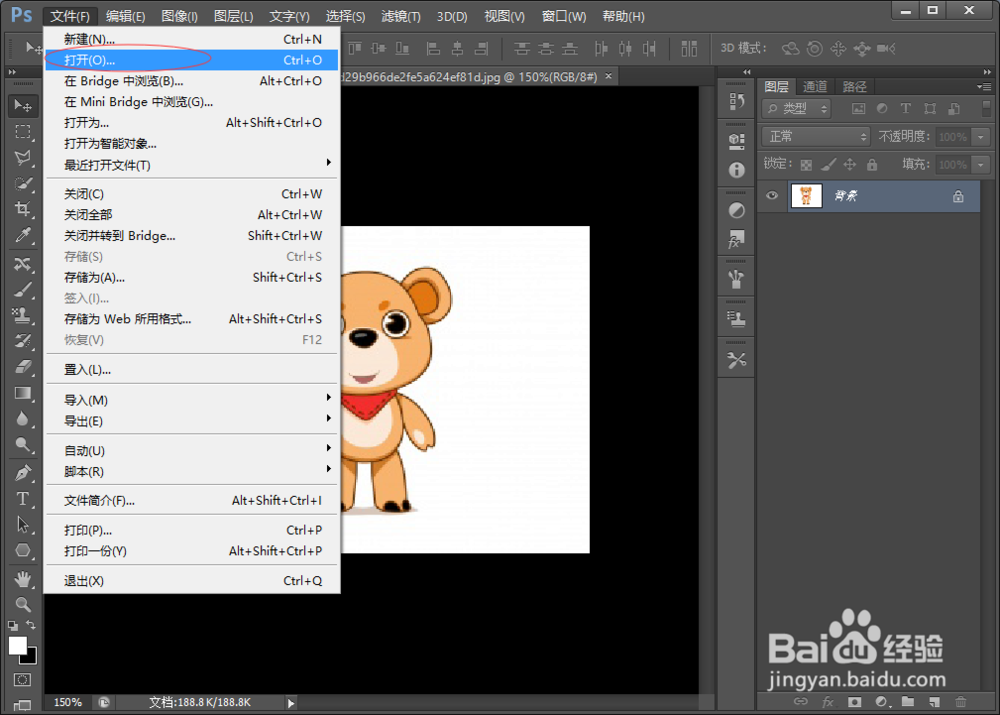1000x715 pixels.
Task: Open the 正常 blend mode dropdown
Action: click(x=816, y=136)
